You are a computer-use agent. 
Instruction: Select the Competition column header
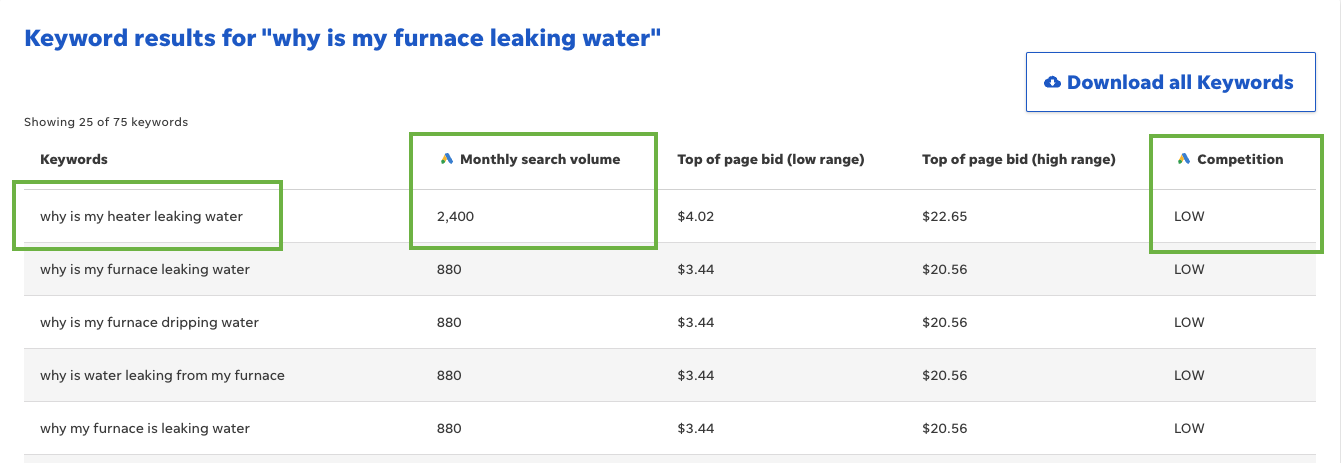1240,159
